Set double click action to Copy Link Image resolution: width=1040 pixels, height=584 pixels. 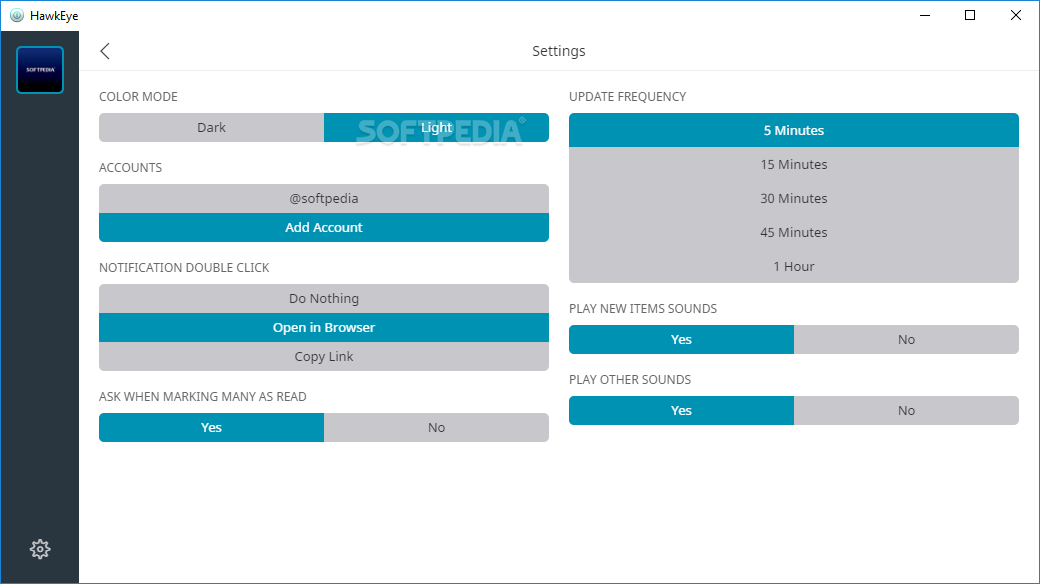coord(324,356)
